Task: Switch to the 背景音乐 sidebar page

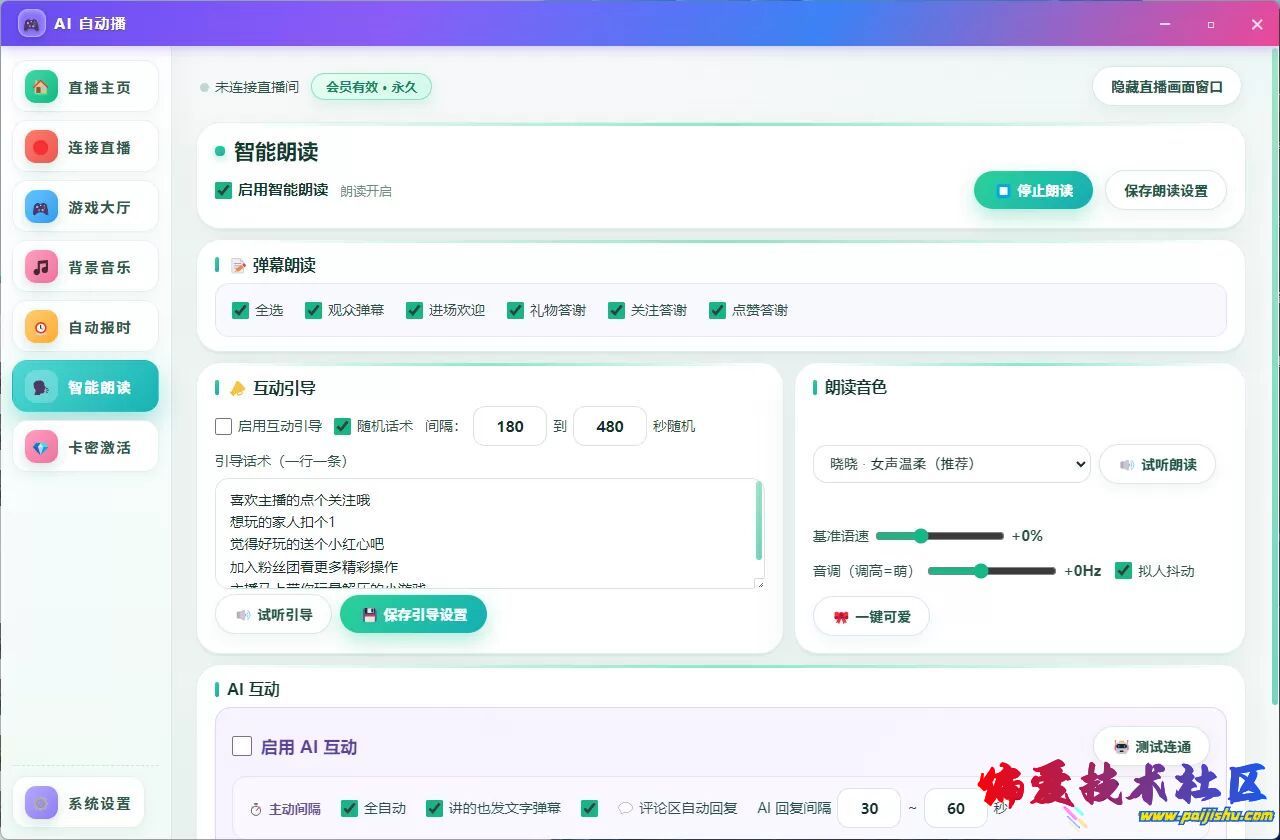Action: coord(85,267)
